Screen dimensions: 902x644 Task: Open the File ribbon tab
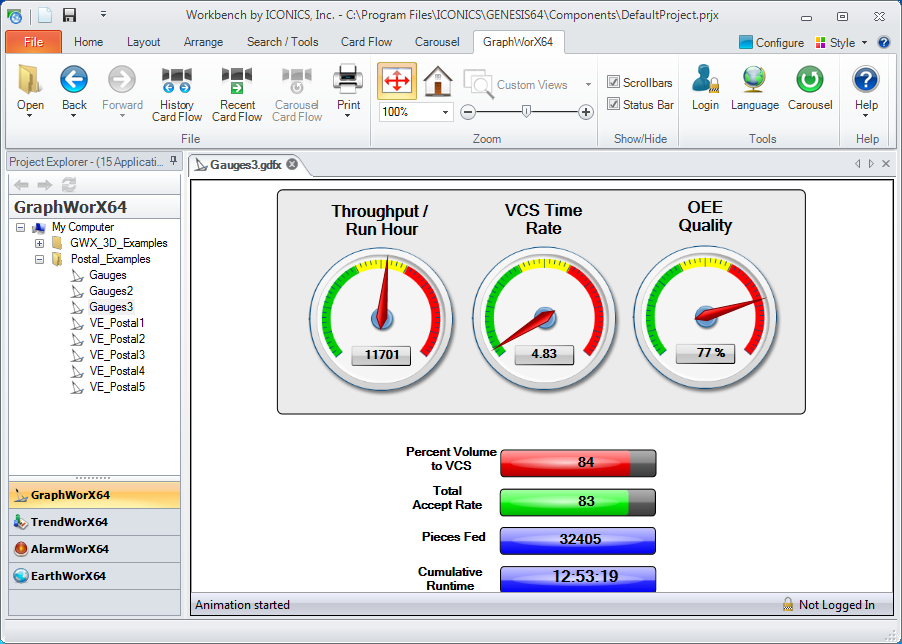tap(33, 42)
